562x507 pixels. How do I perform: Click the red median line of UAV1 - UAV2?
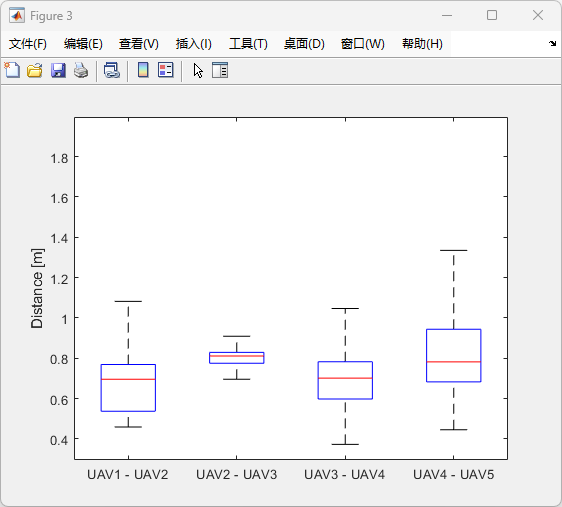[128, 379]
